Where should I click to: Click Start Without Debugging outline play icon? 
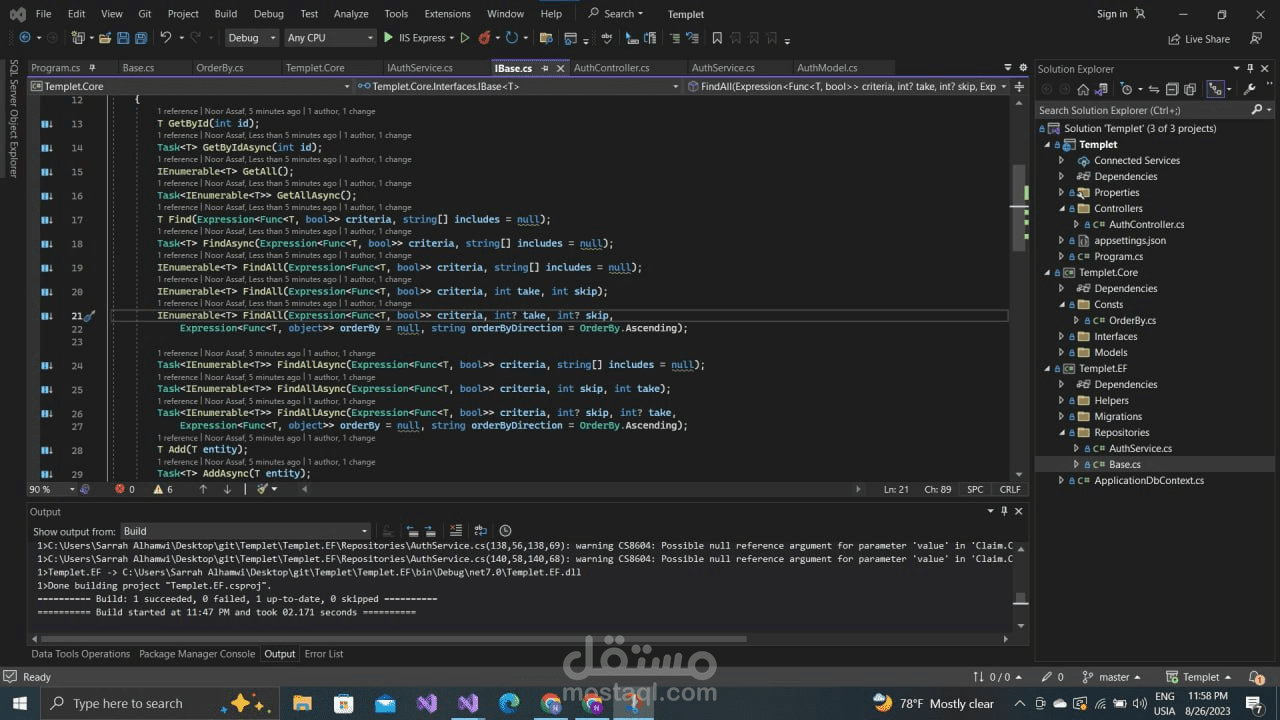tap(464, 38)
